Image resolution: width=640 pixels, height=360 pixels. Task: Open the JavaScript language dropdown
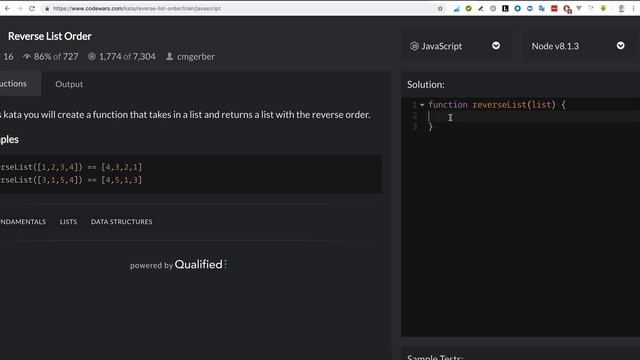click(x=456, y=46)
